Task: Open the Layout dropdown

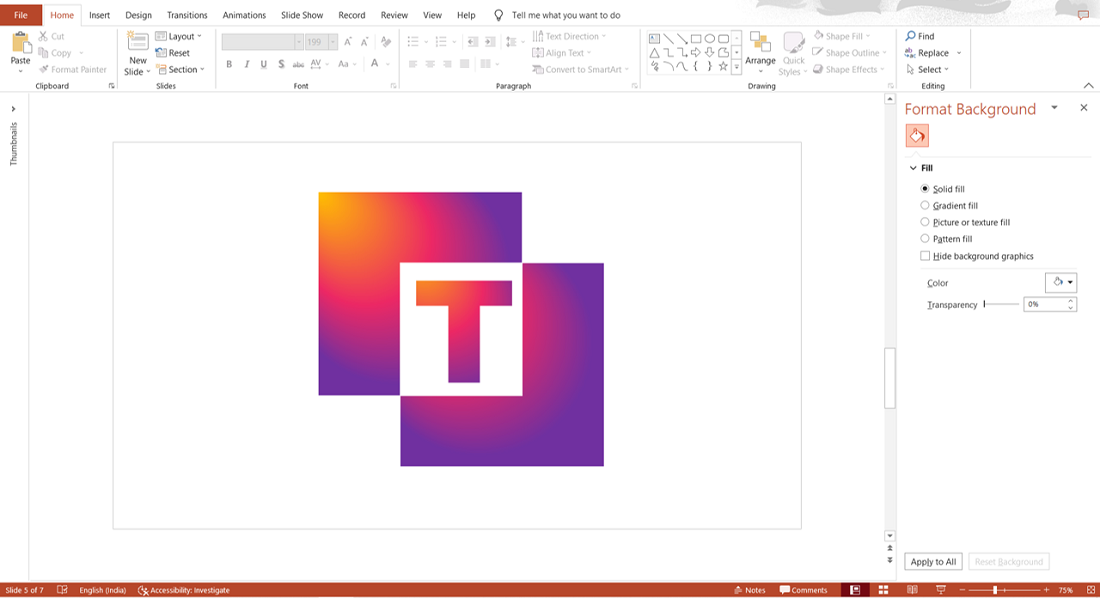Action: coord(179,36)
